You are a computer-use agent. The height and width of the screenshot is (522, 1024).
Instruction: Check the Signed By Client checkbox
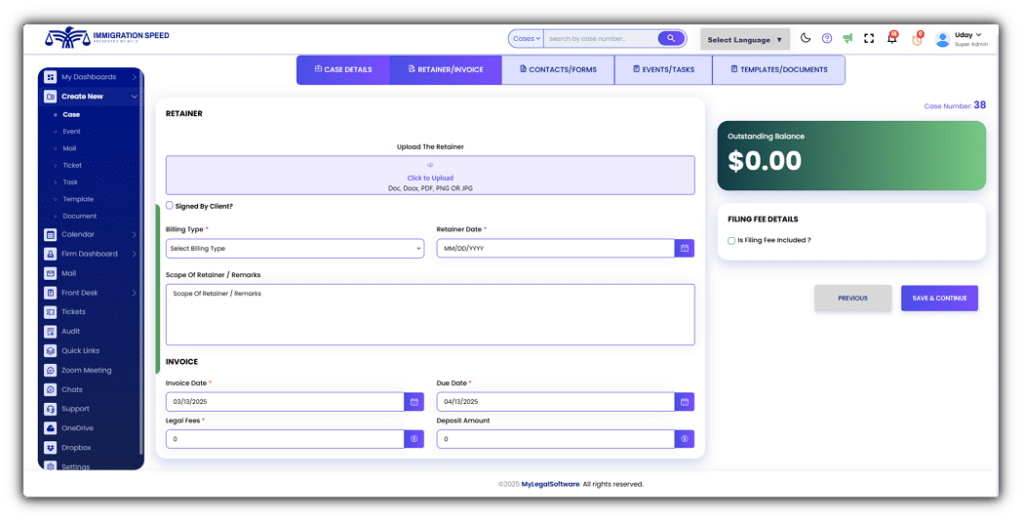click(x=170, y=205)
